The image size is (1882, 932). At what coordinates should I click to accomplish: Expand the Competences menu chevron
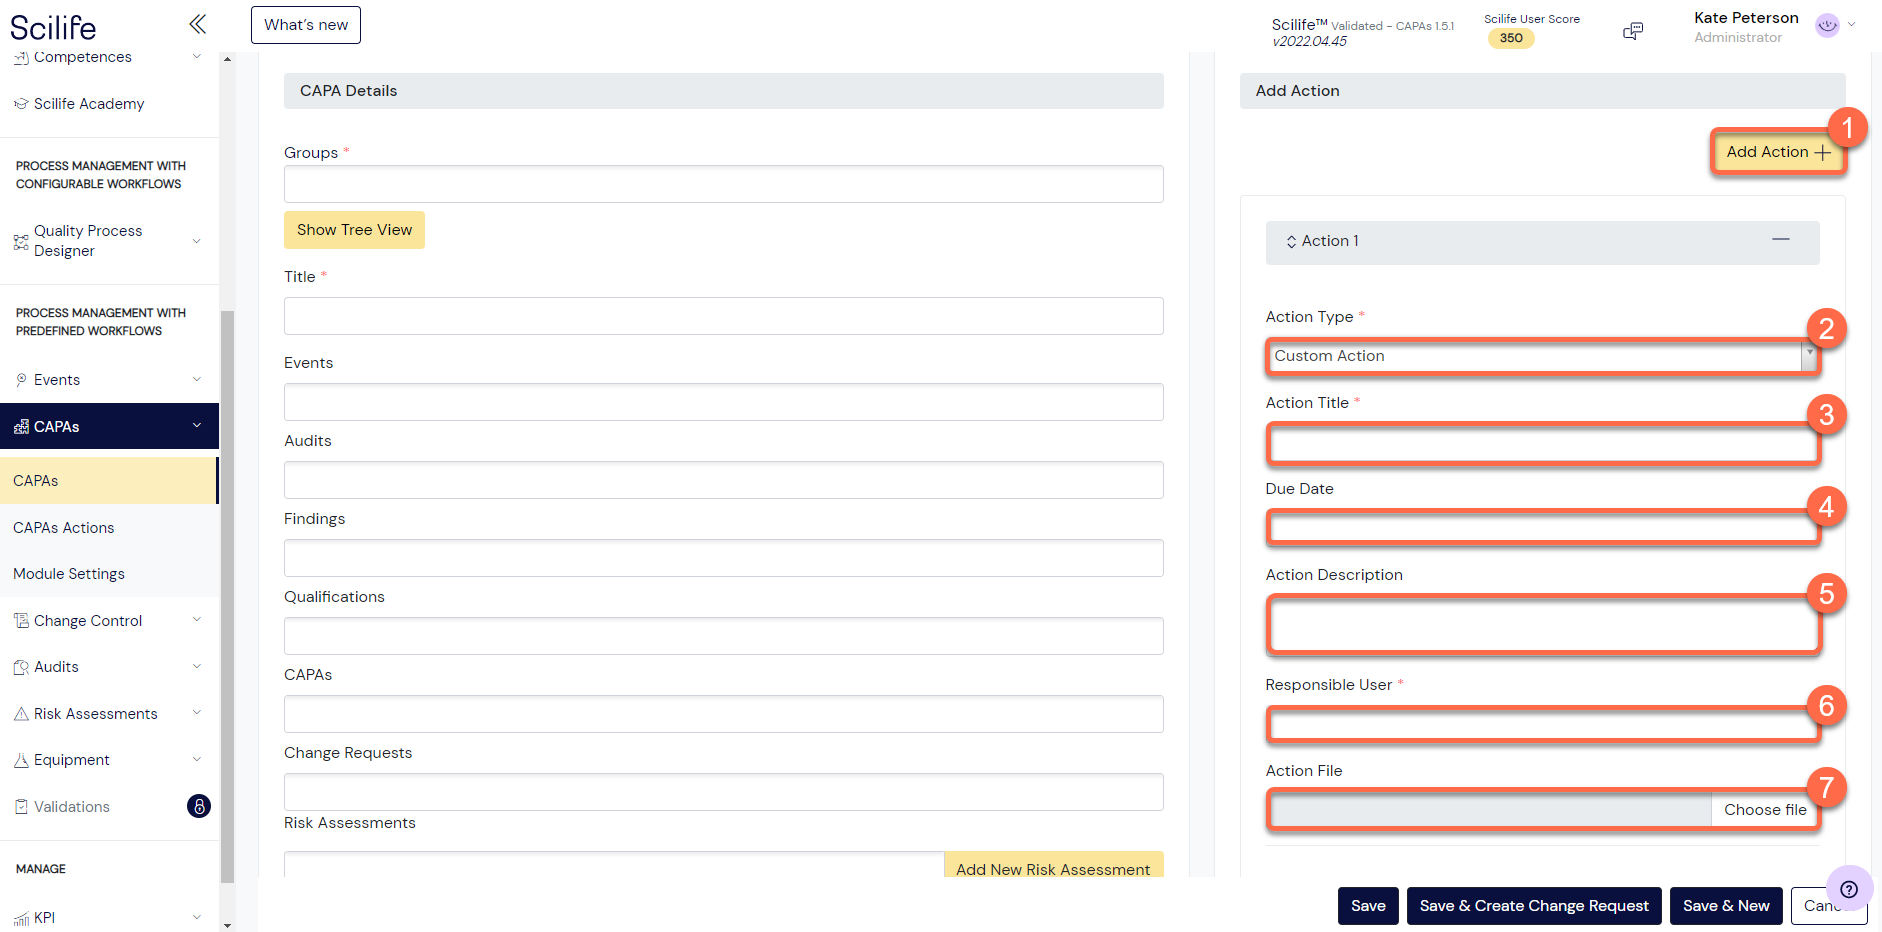197,57
